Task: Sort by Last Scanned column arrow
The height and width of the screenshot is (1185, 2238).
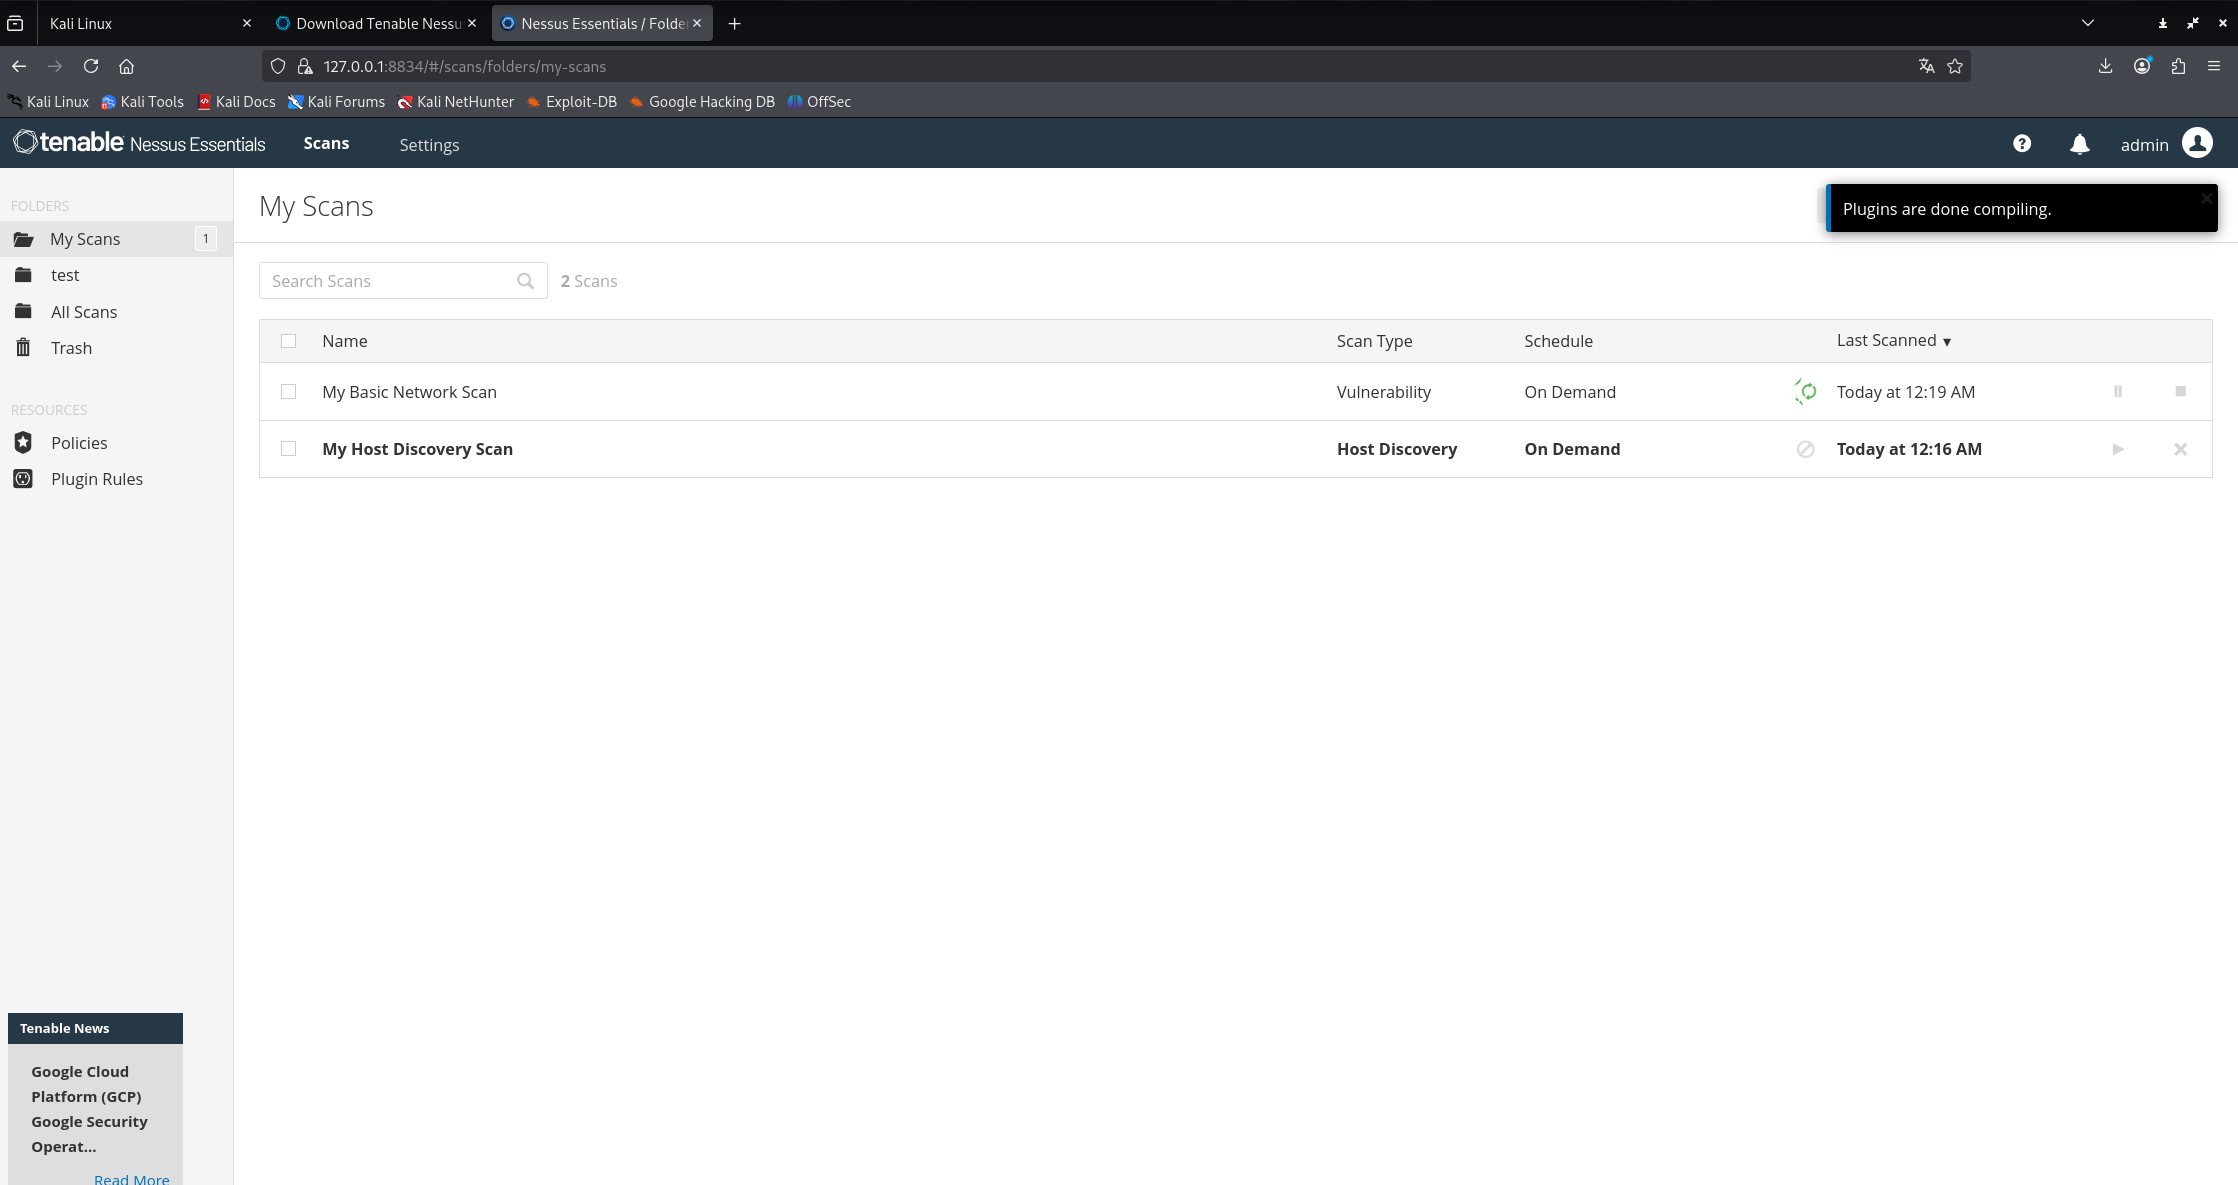Action: click(1946, 342)
